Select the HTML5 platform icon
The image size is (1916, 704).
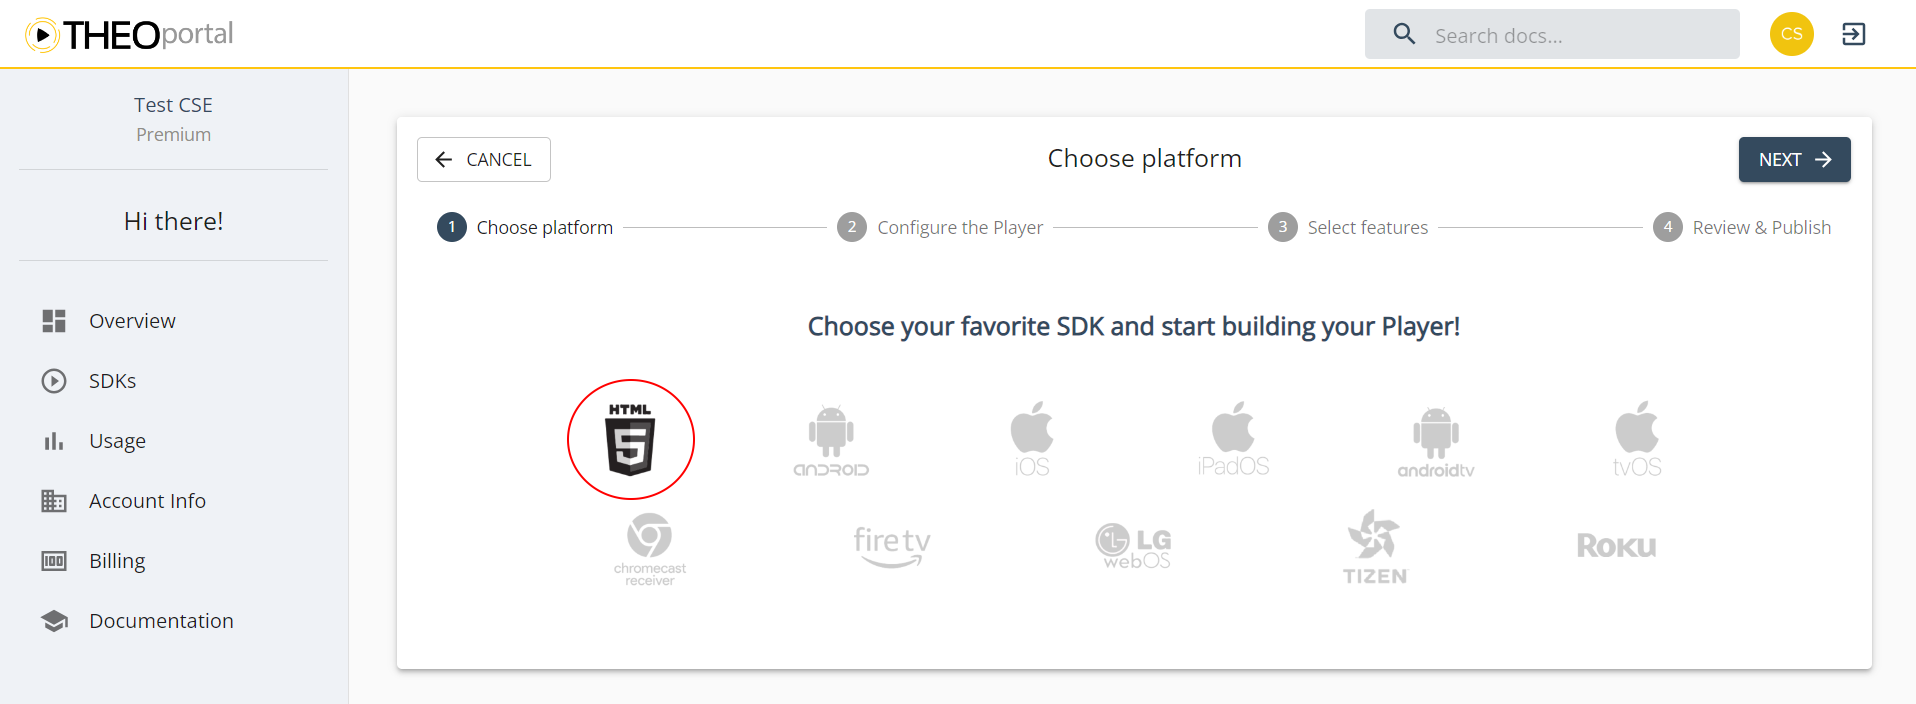tap(631, 438)
